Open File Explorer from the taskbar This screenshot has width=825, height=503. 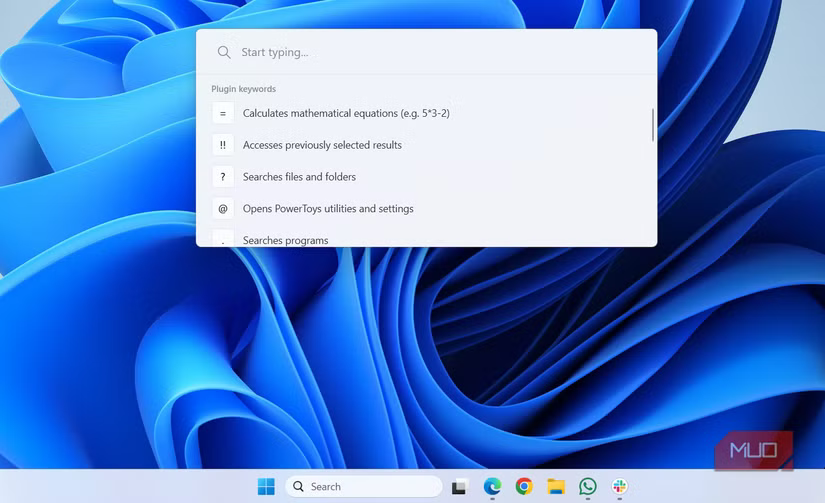pyautogui.click(x=556, y=487)
